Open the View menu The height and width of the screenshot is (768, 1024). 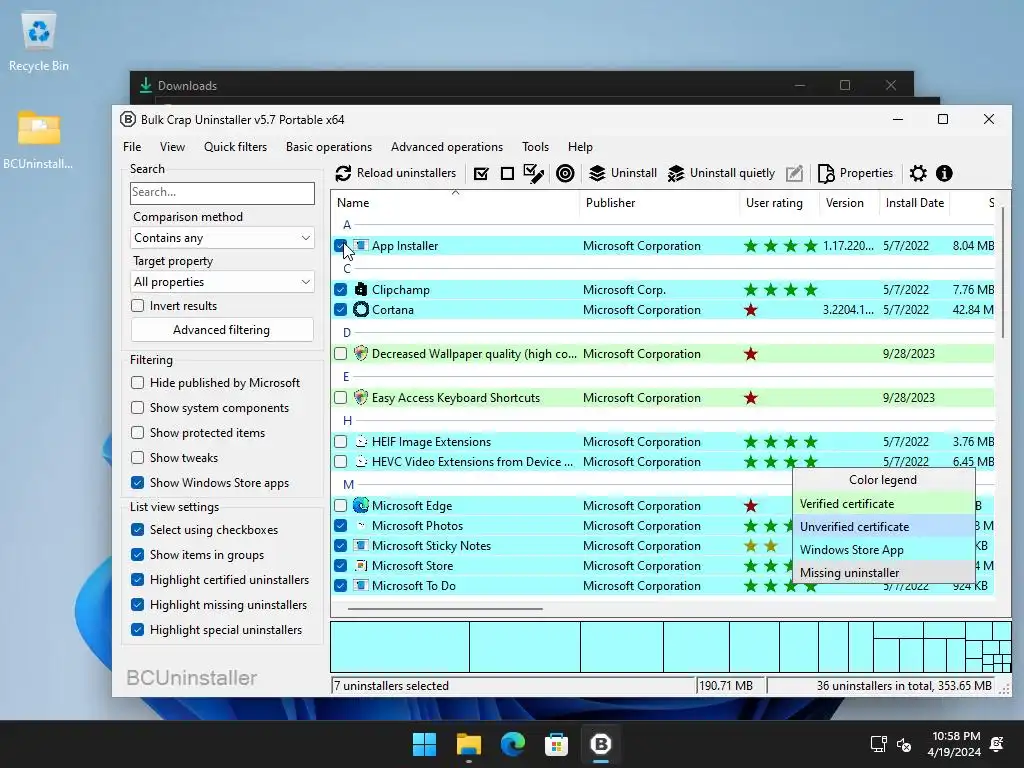(172, 147)
